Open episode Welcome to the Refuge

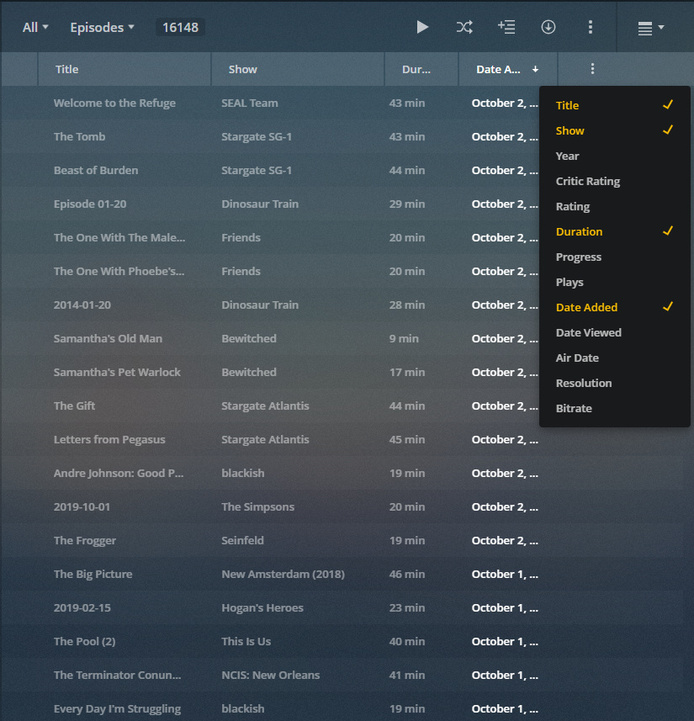115,103
